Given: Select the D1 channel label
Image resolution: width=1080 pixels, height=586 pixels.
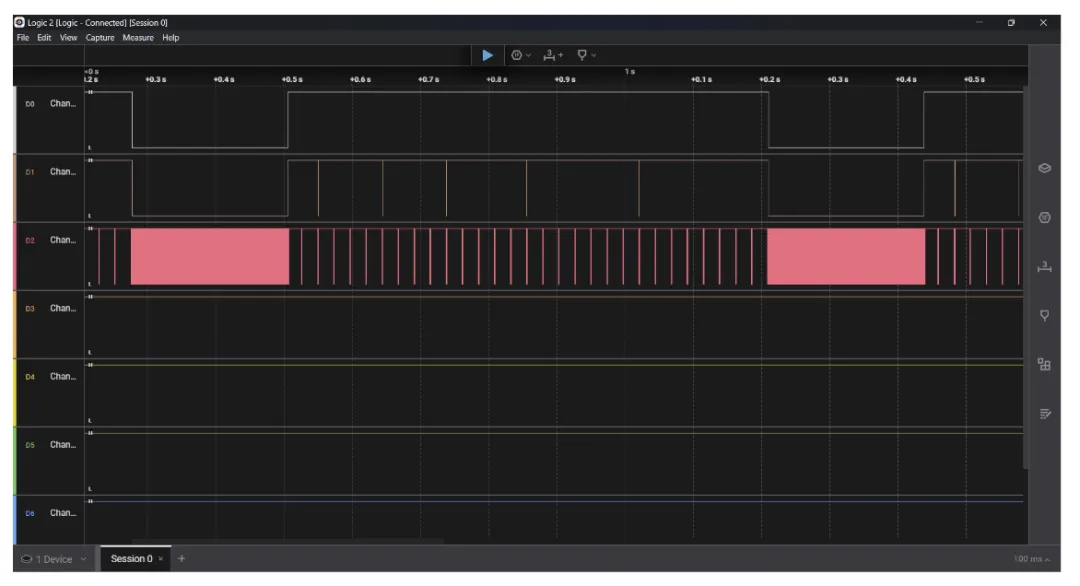Looking at the screenshot, I should pos(50,172).
